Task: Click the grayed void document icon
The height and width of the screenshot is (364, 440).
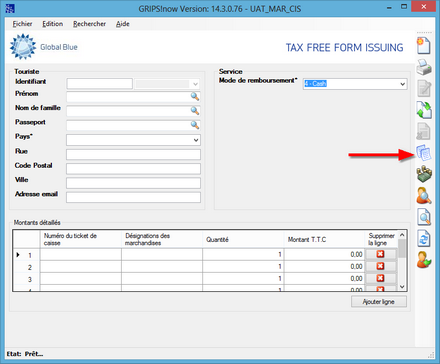Action: 424,131
